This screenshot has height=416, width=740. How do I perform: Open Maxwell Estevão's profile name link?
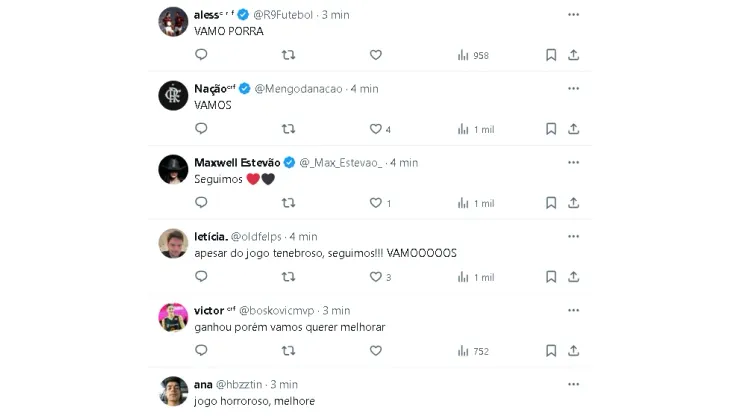(237, 162)
